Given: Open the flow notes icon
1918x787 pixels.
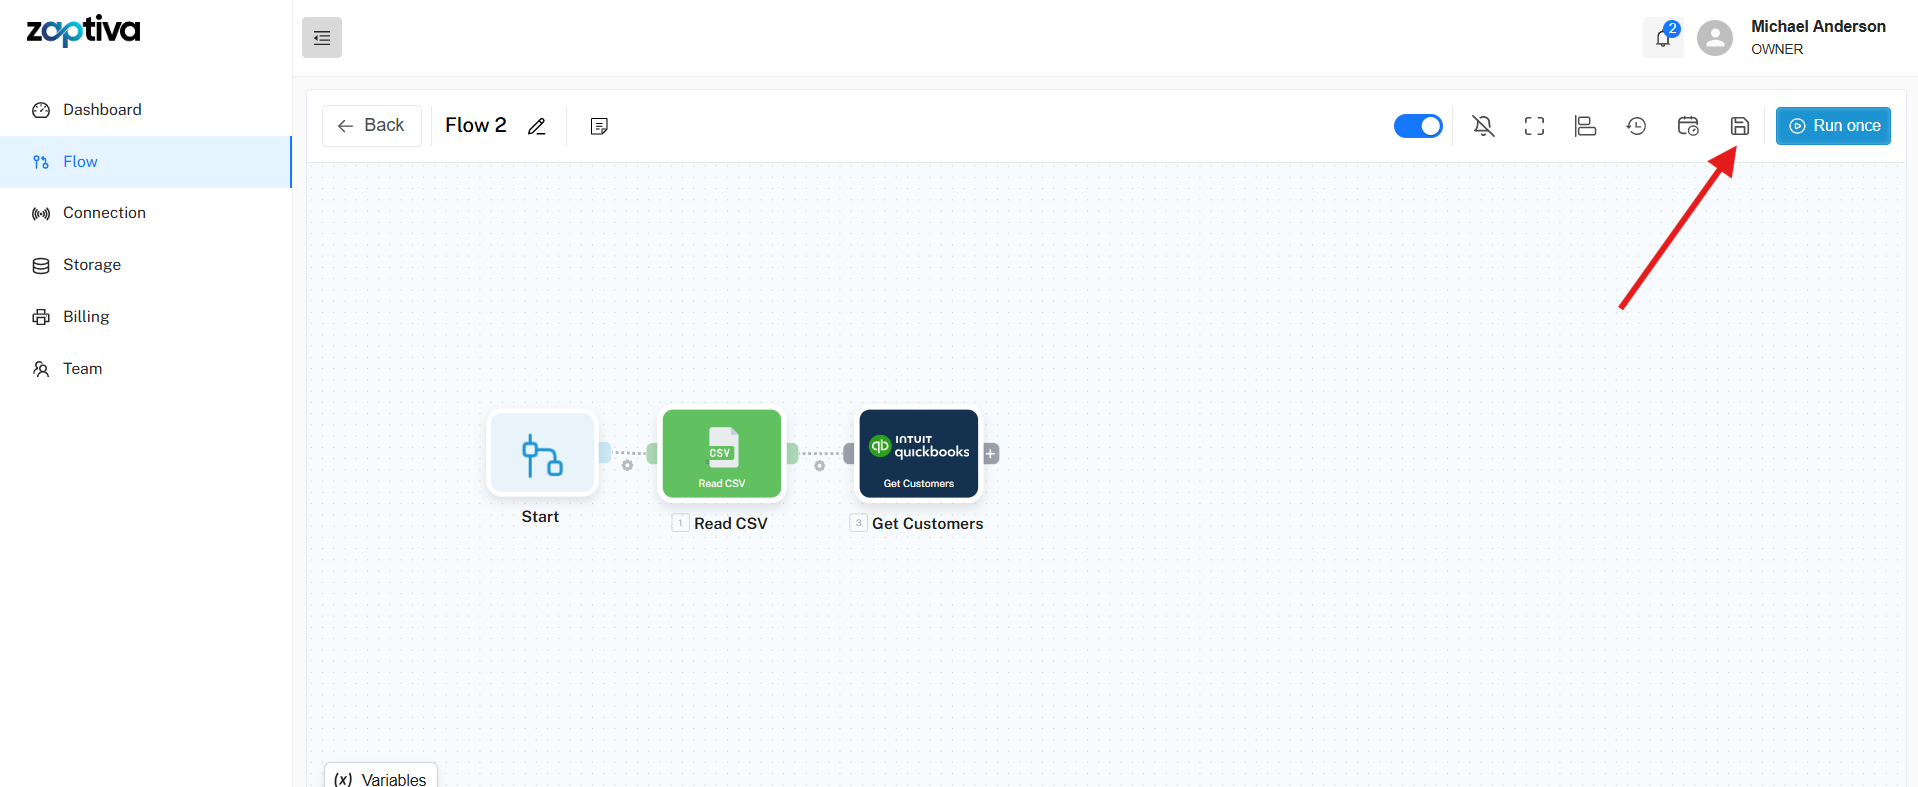Looking at the screenshot, I should [599, 126].
